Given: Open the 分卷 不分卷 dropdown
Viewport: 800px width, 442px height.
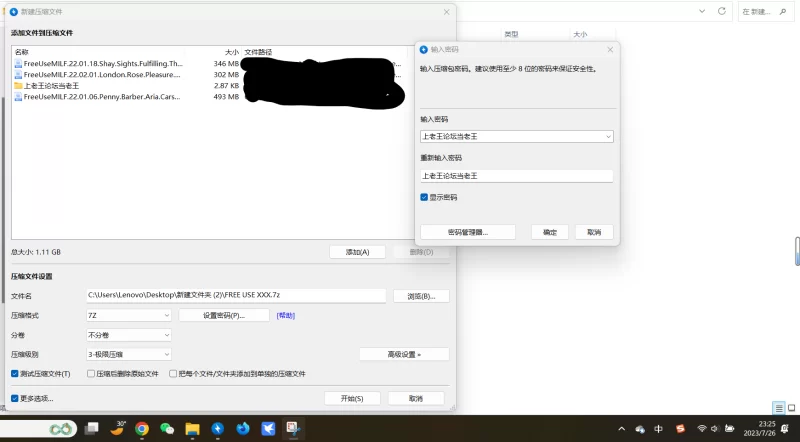Looking at the screenshot, I should (x=129, y=335).
